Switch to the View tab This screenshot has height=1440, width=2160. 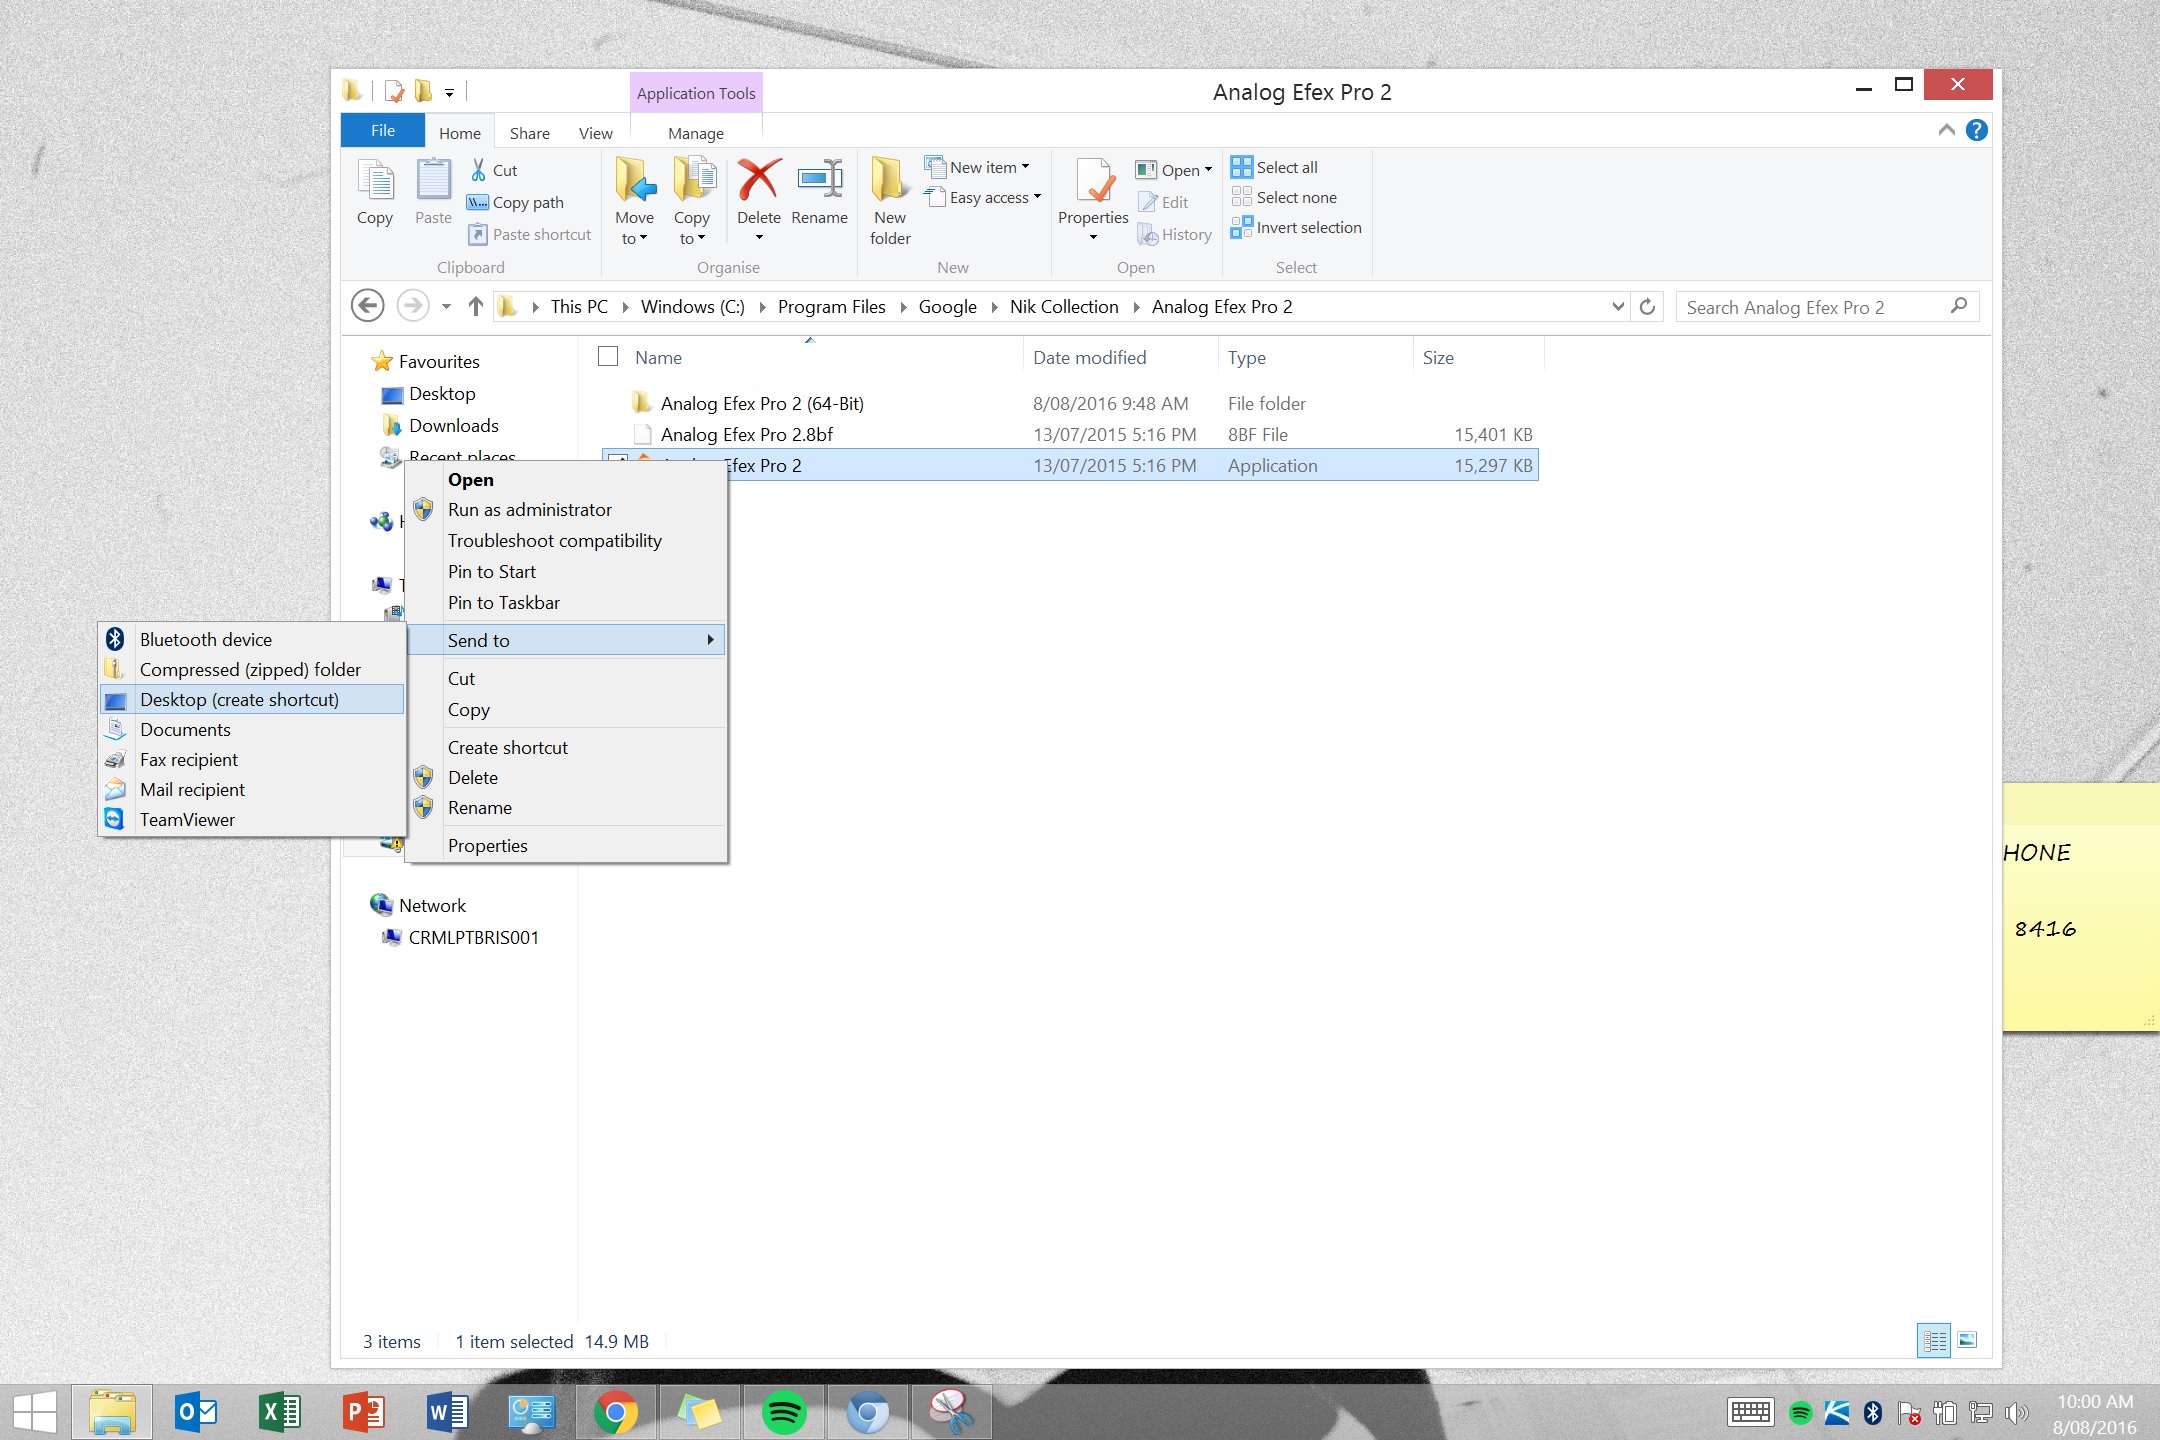(595, 133)
